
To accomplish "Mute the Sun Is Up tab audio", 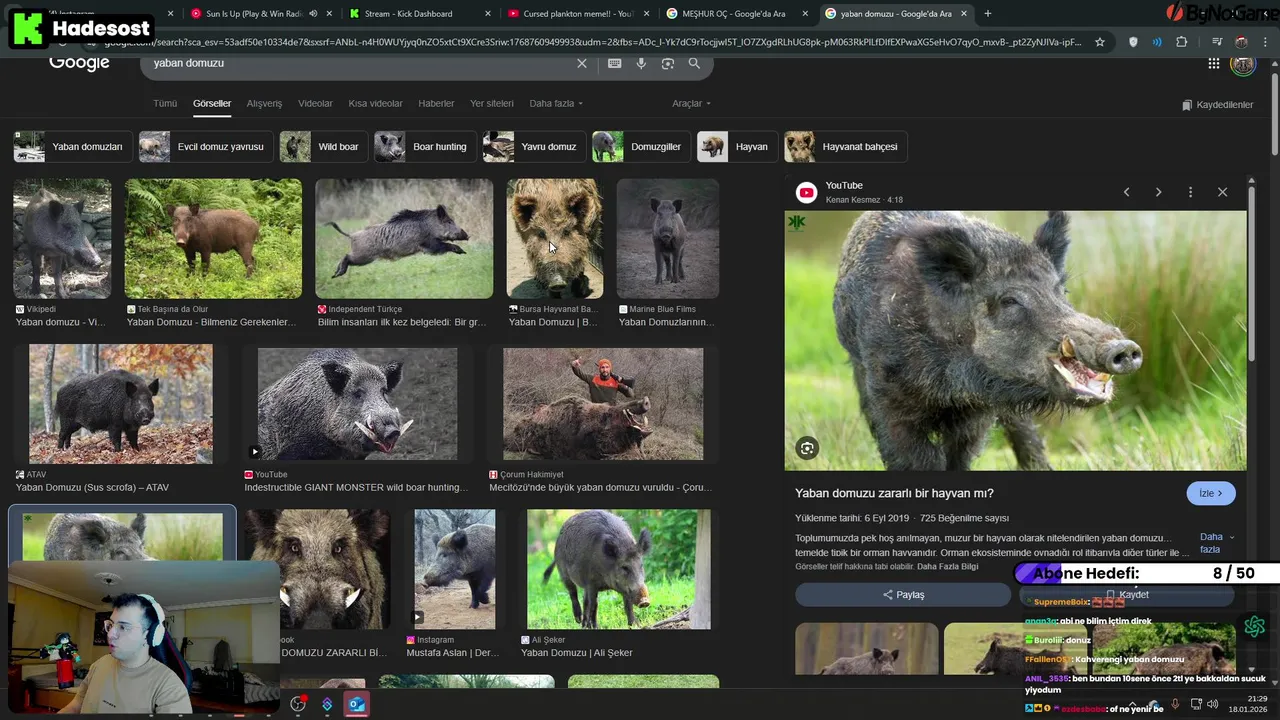I will [x=314, y=14].
